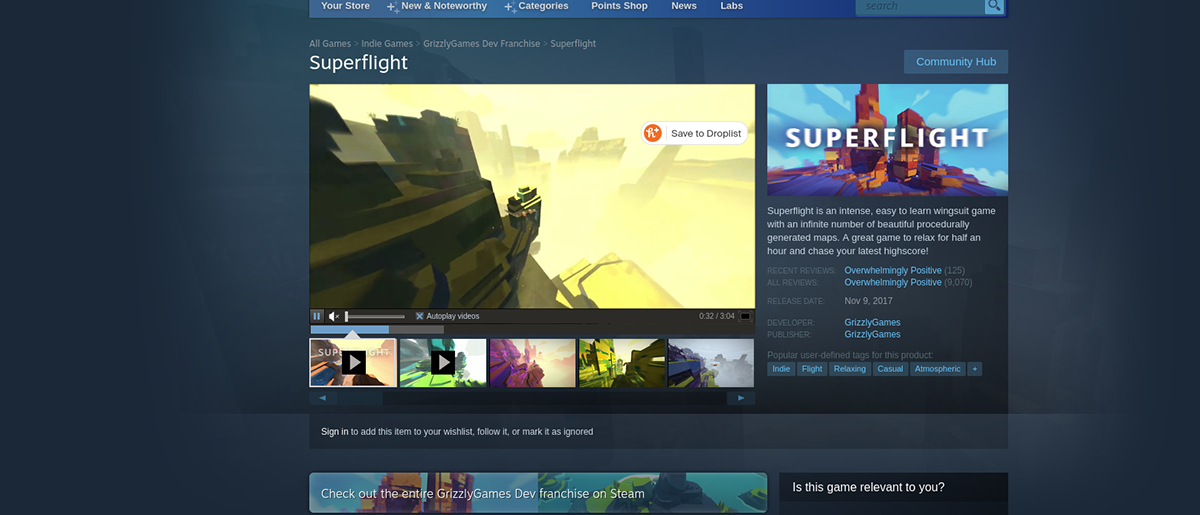The height and width of the screenshot is (515, 1200).
Task: Expand more tags with plus button
Action: point(975,369)
